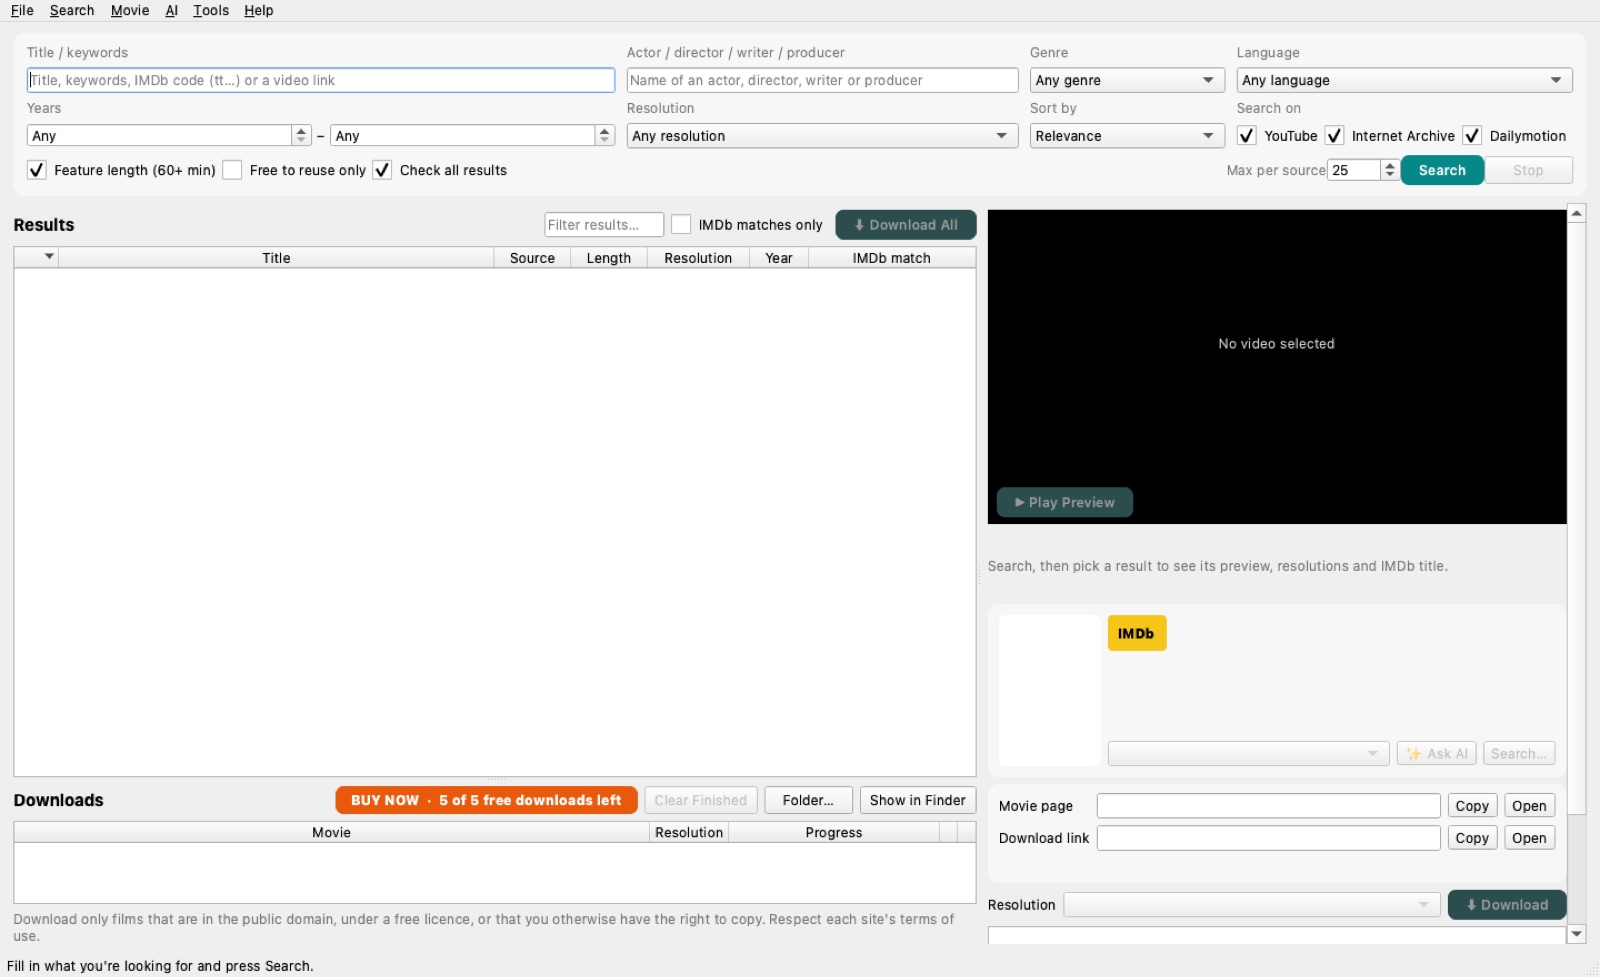Click the Ask AI button
The height and width of the screenshot is (977, 1600).
tap(1437, 754)
